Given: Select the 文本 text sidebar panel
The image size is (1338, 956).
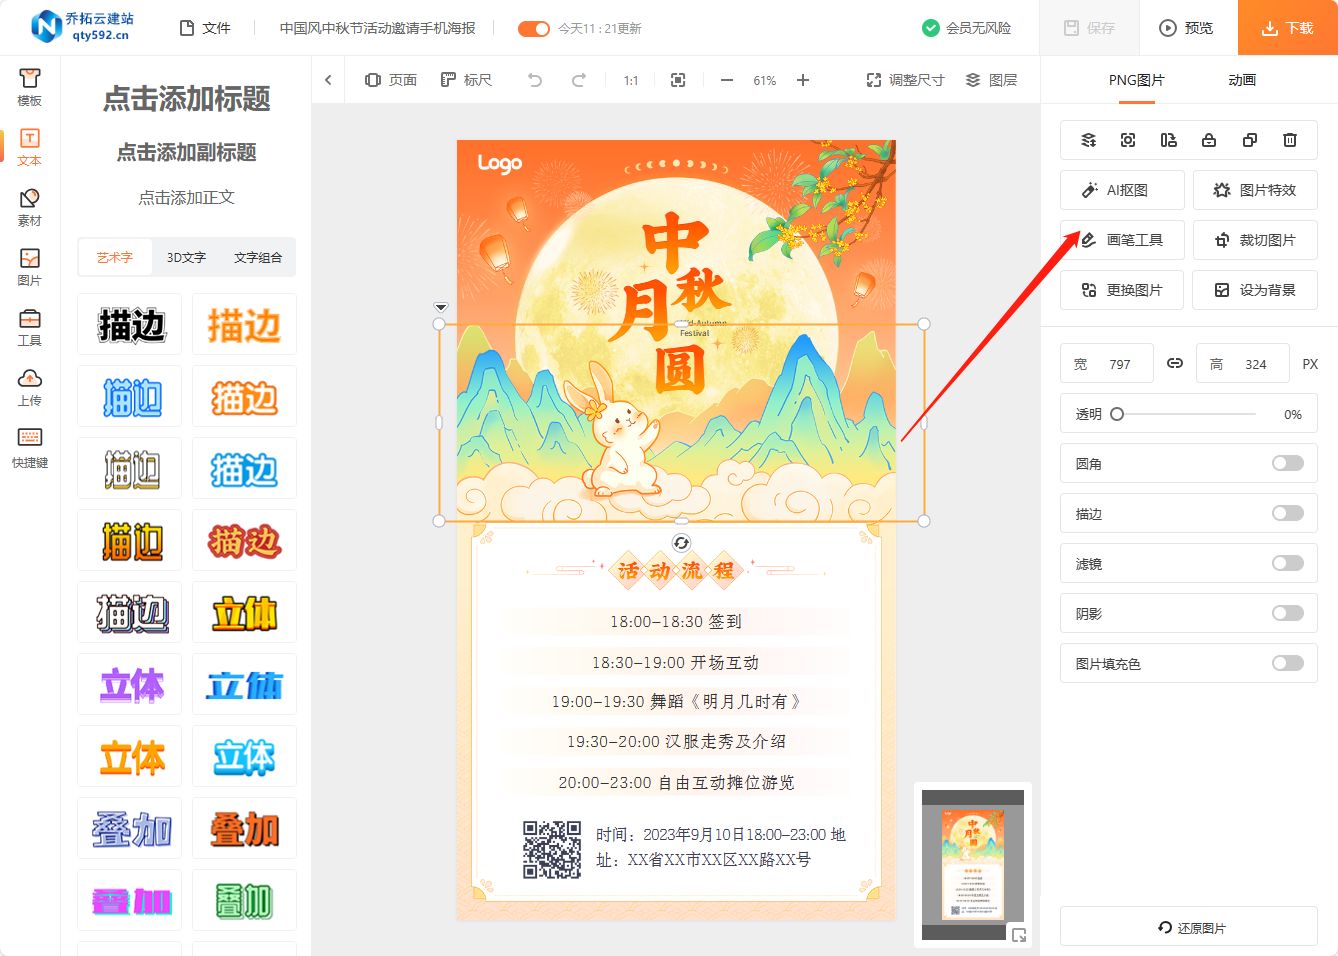Looking at the screenshot, I should tap(30, 148).
